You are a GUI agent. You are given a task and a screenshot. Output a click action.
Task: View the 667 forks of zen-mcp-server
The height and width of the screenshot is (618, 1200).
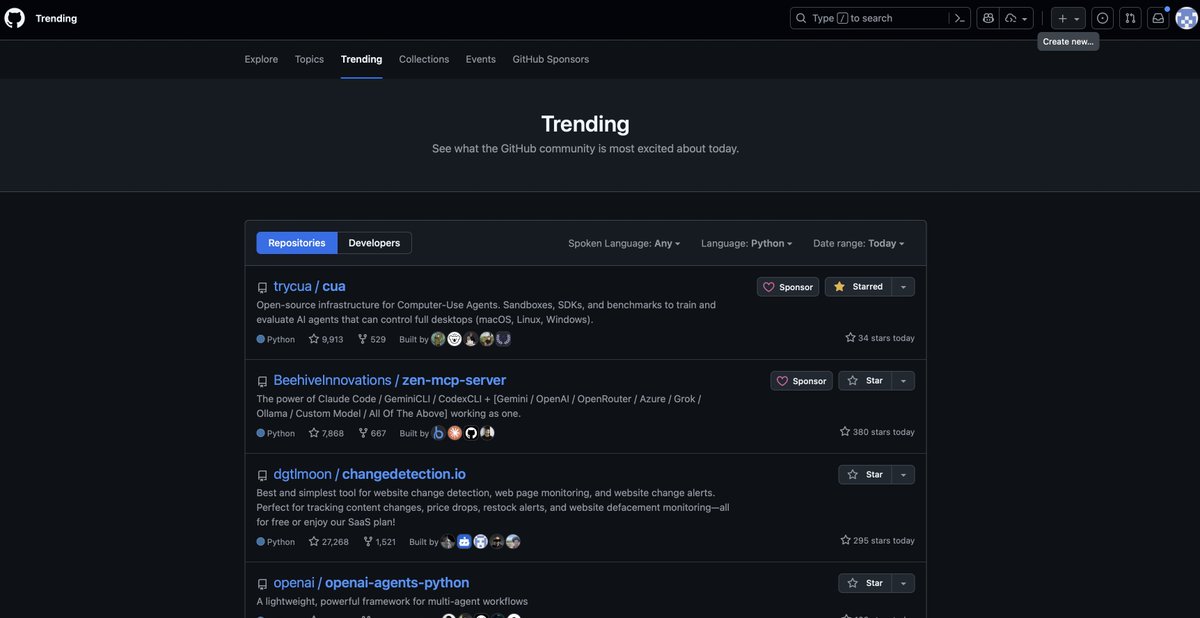click(372, 433)
